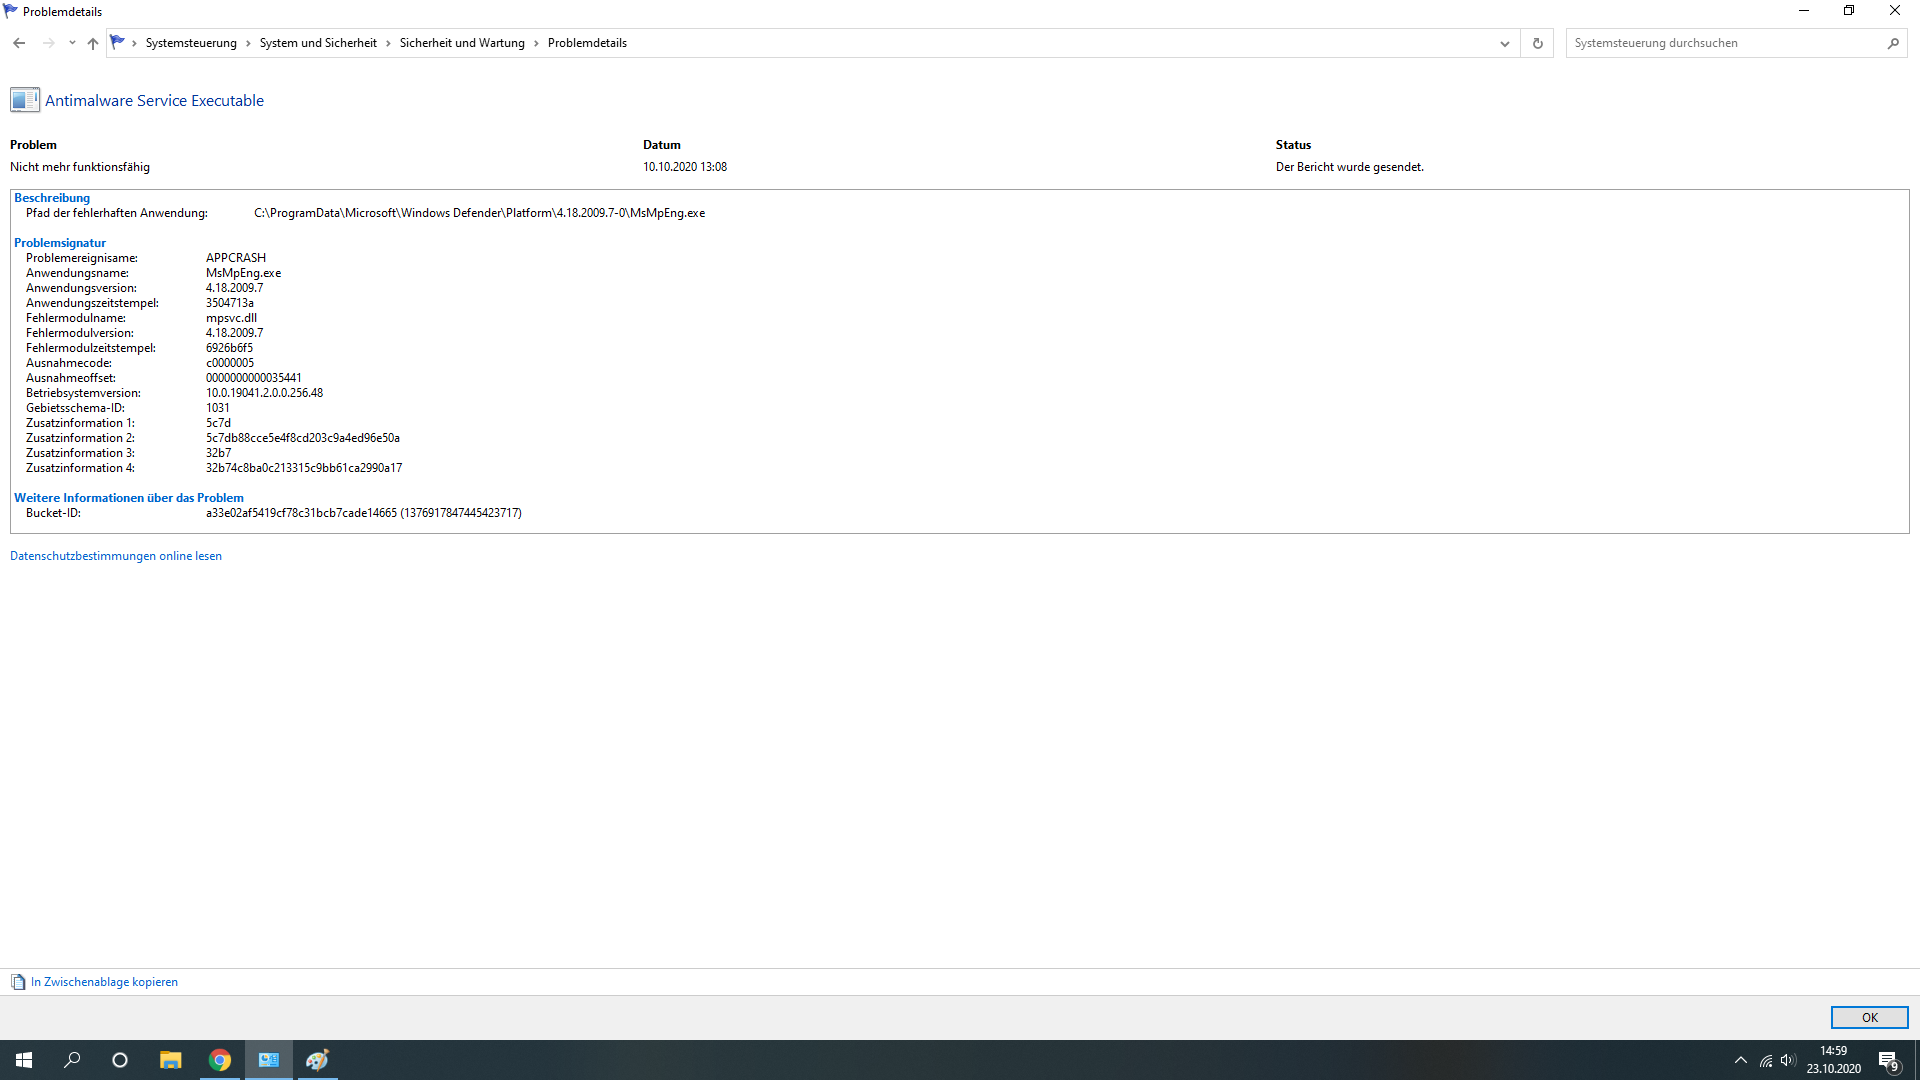Screen dimensions: 1920x1080
Task: Click In Zwischenablage kopieren link
Action: coord(104,982)
